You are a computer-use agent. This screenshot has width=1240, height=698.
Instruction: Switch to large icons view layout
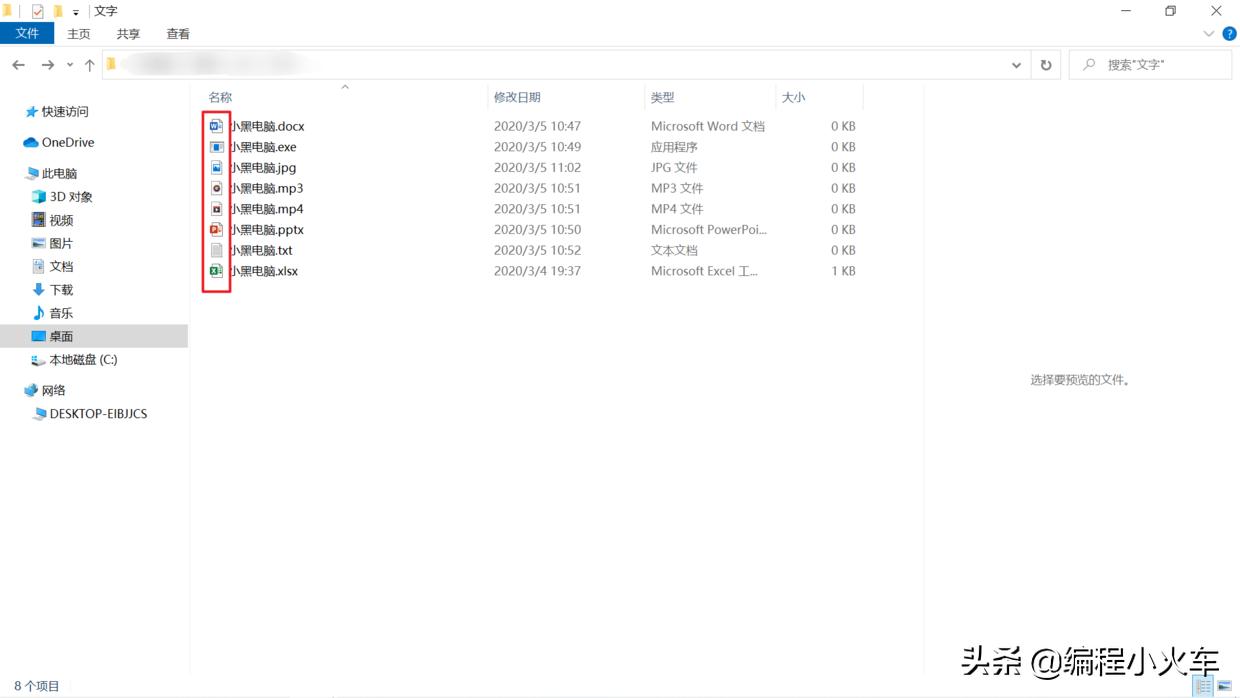coord(1224,686)
